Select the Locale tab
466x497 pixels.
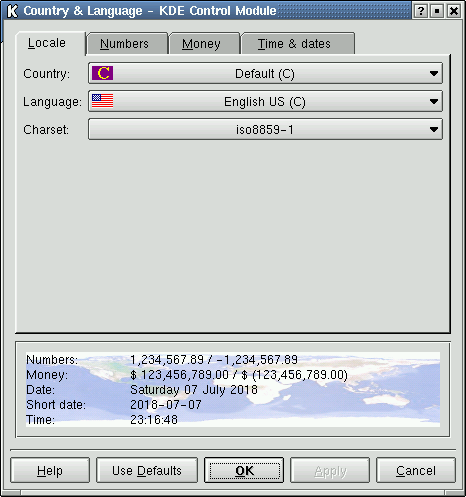50,43
